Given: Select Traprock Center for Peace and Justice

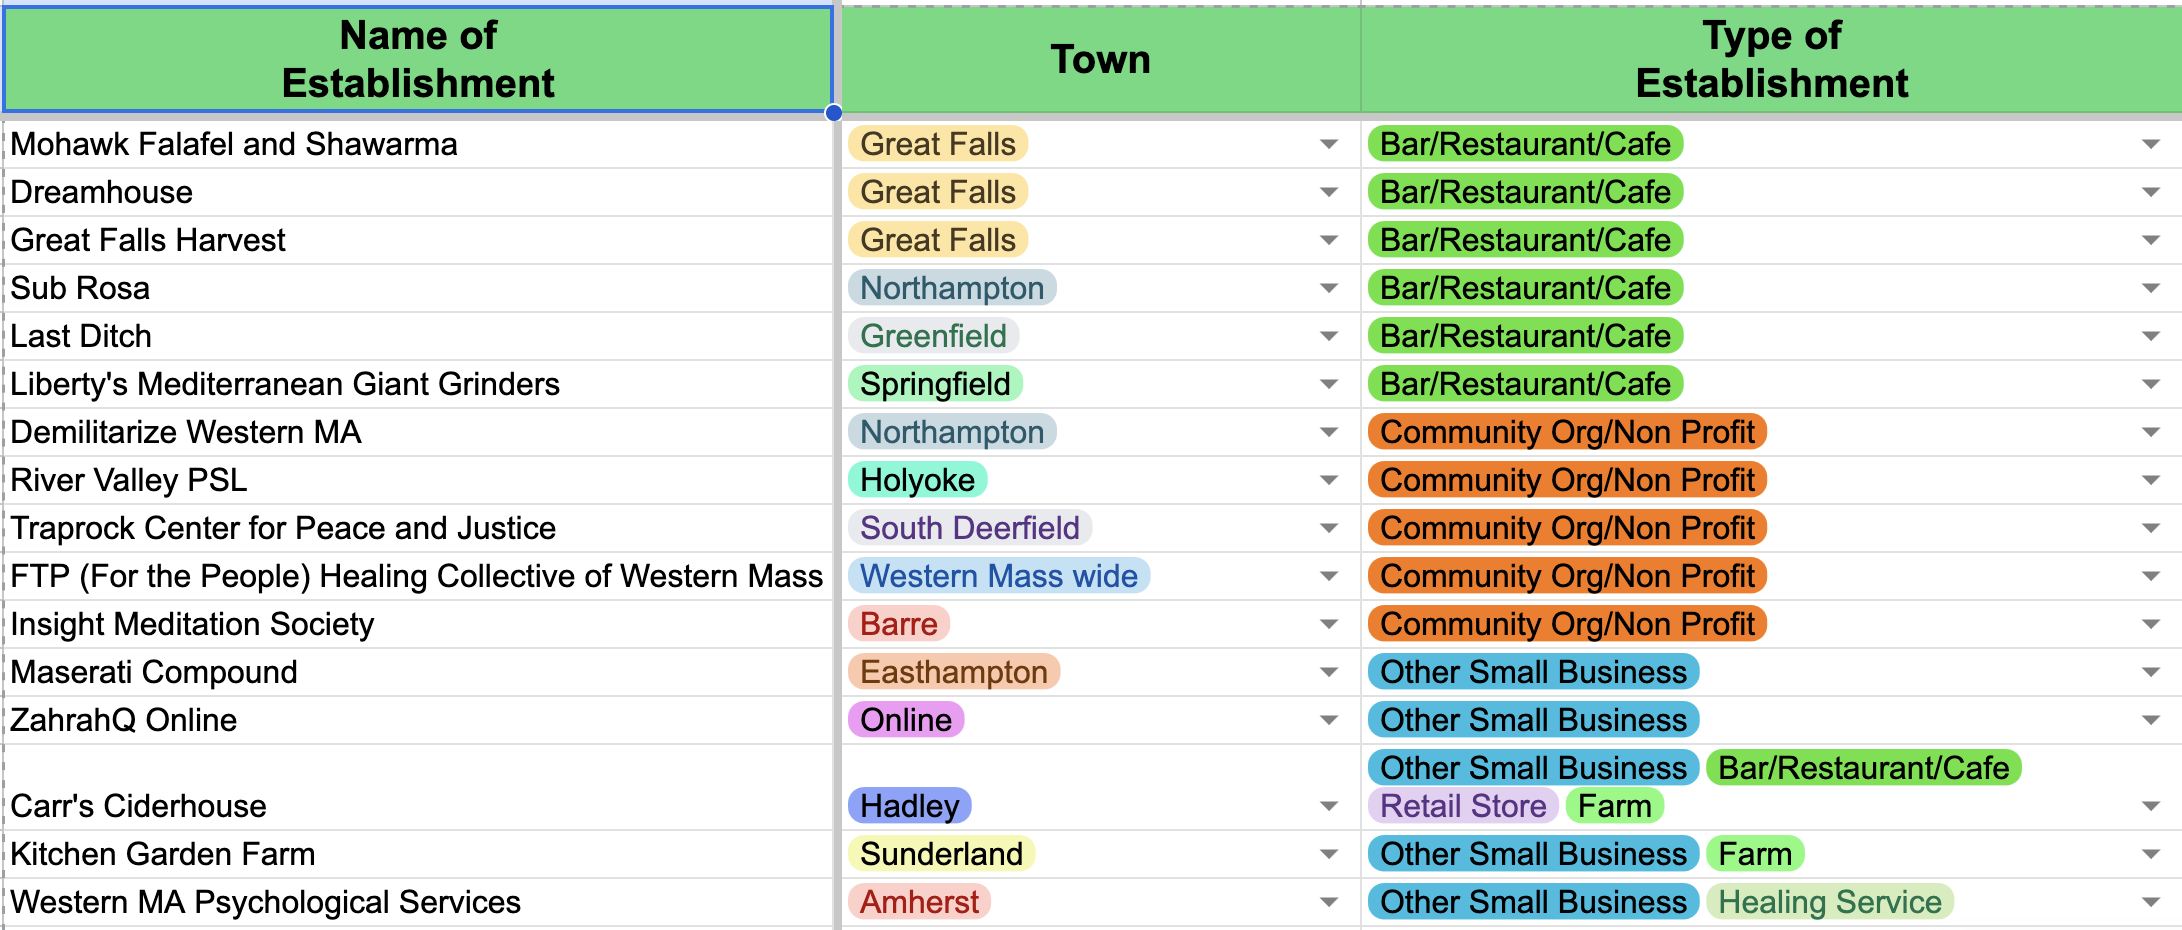Looking at the screenshot, I should (418, 528).
